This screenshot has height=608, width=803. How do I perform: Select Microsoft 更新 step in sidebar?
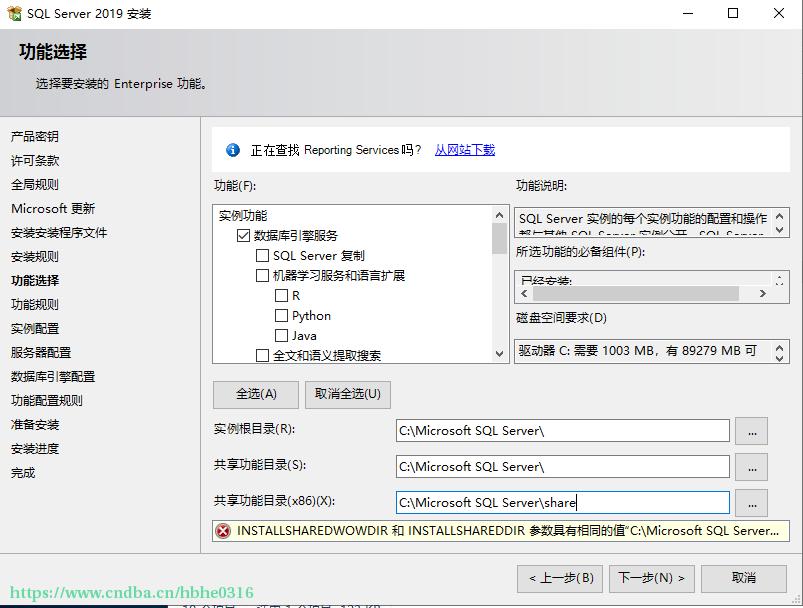click(53, 209)
